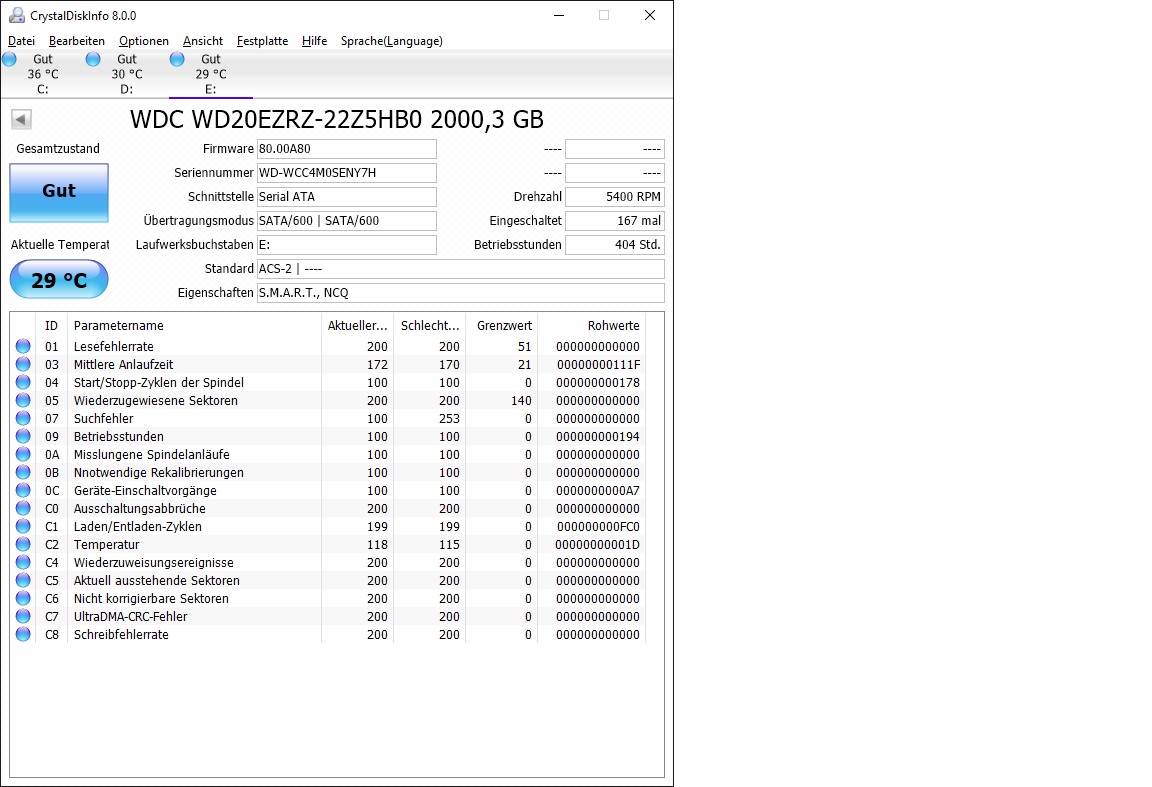Open the Datei menu

pos(21,41)
